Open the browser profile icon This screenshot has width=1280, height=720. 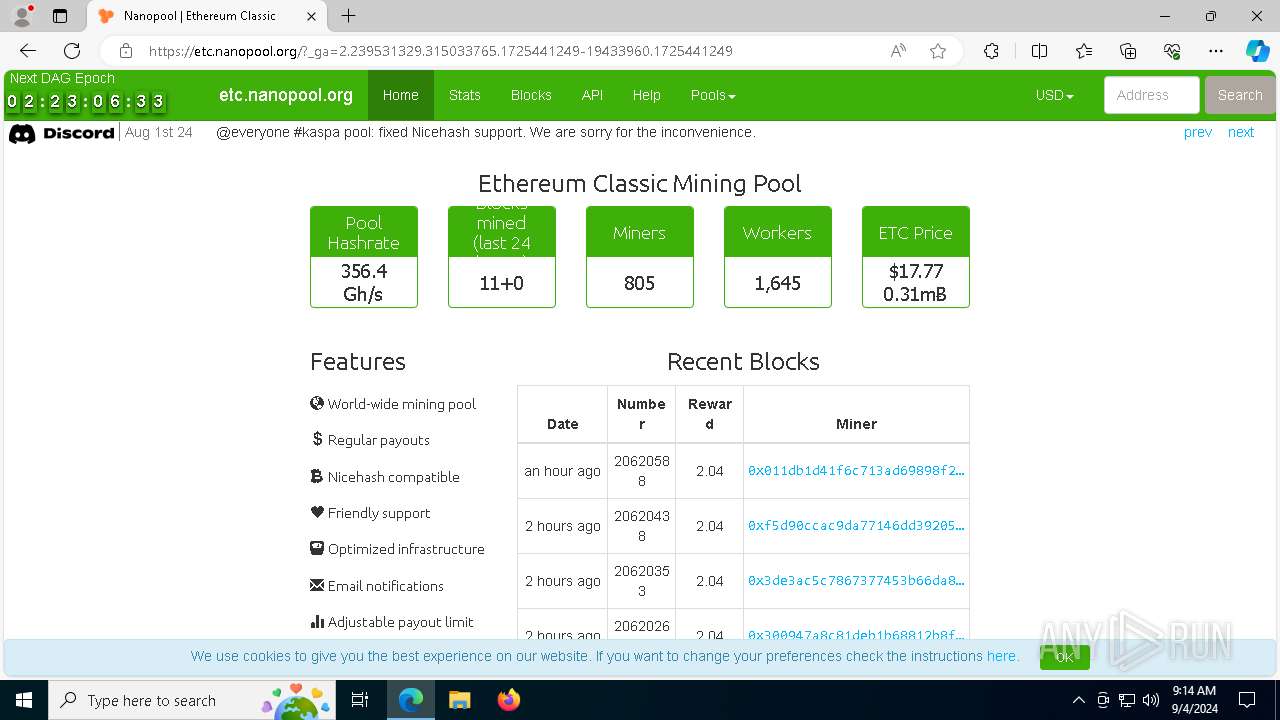point(22,16)
